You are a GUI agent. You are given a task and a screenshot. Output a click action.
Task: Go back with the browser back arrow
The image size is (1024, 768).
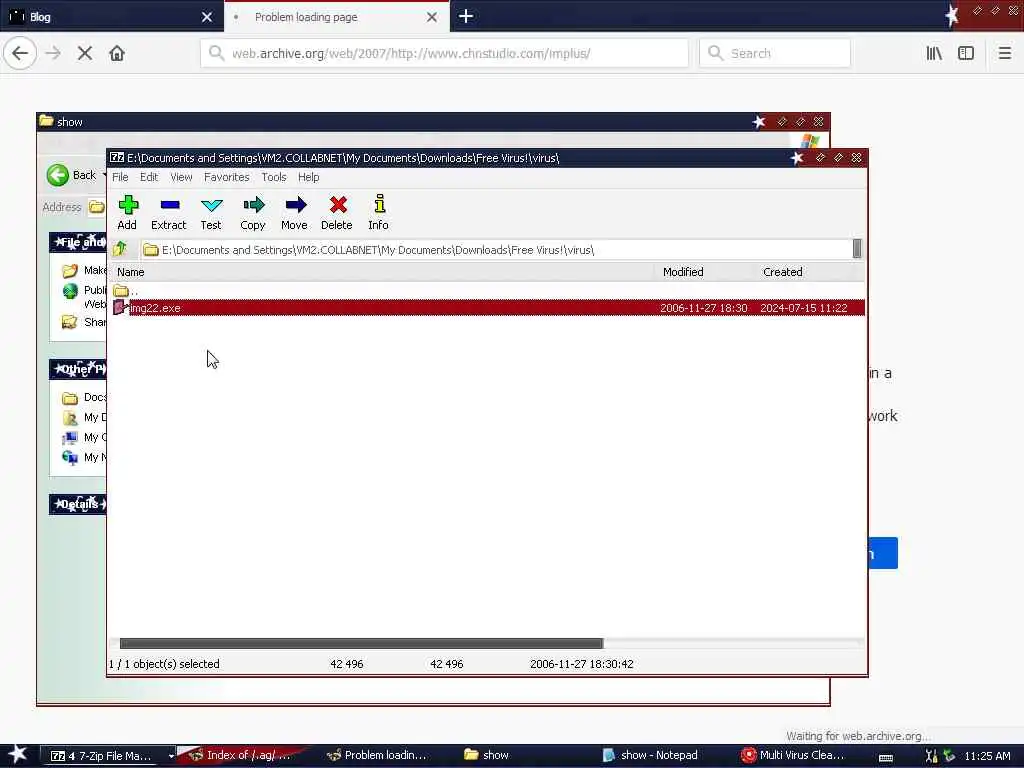pyautogui.click(x=20, y=53)
